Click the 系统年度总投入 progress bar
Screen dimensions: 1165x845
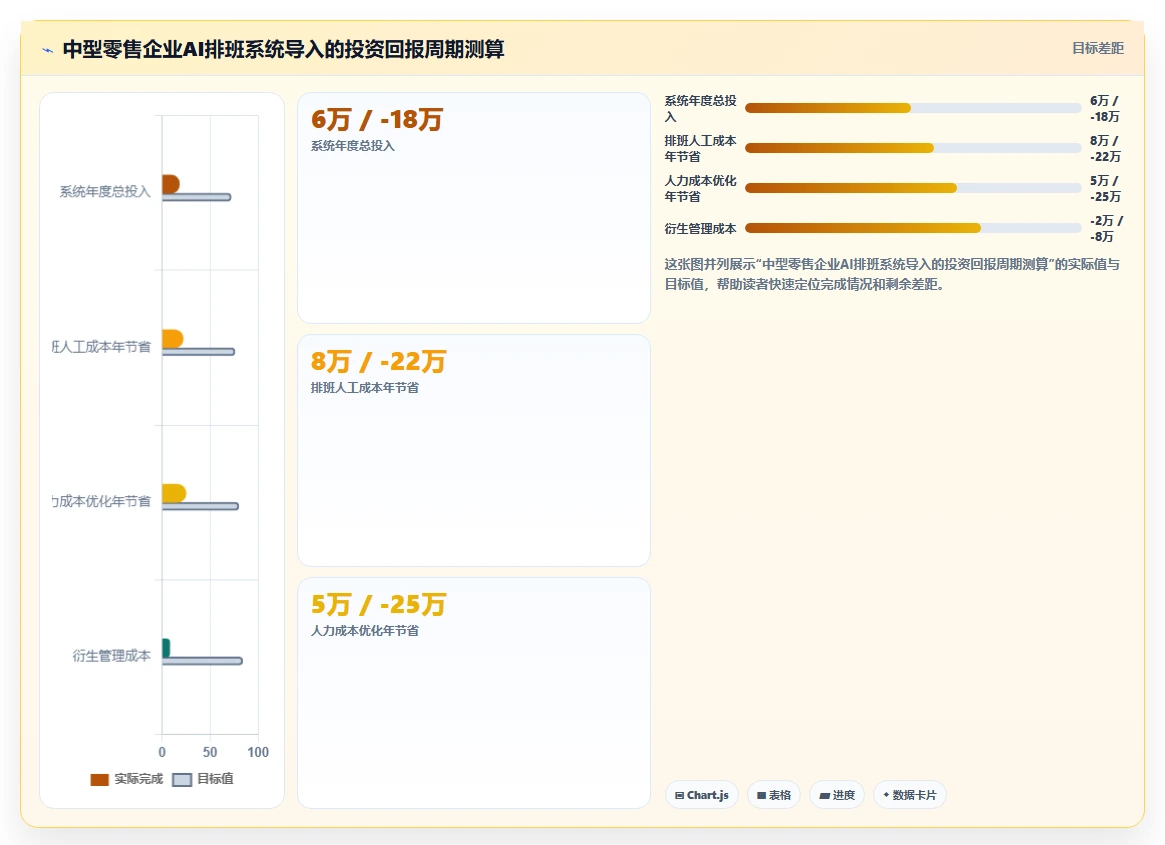point(913,109)
